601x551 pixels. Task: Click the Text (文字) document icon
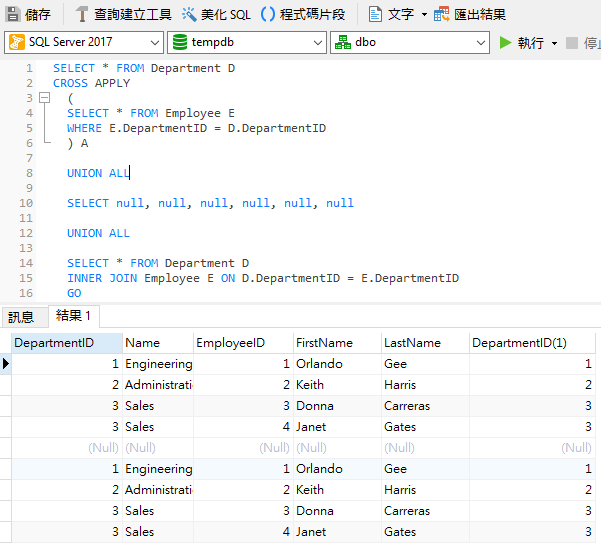[x=375, y=14]
